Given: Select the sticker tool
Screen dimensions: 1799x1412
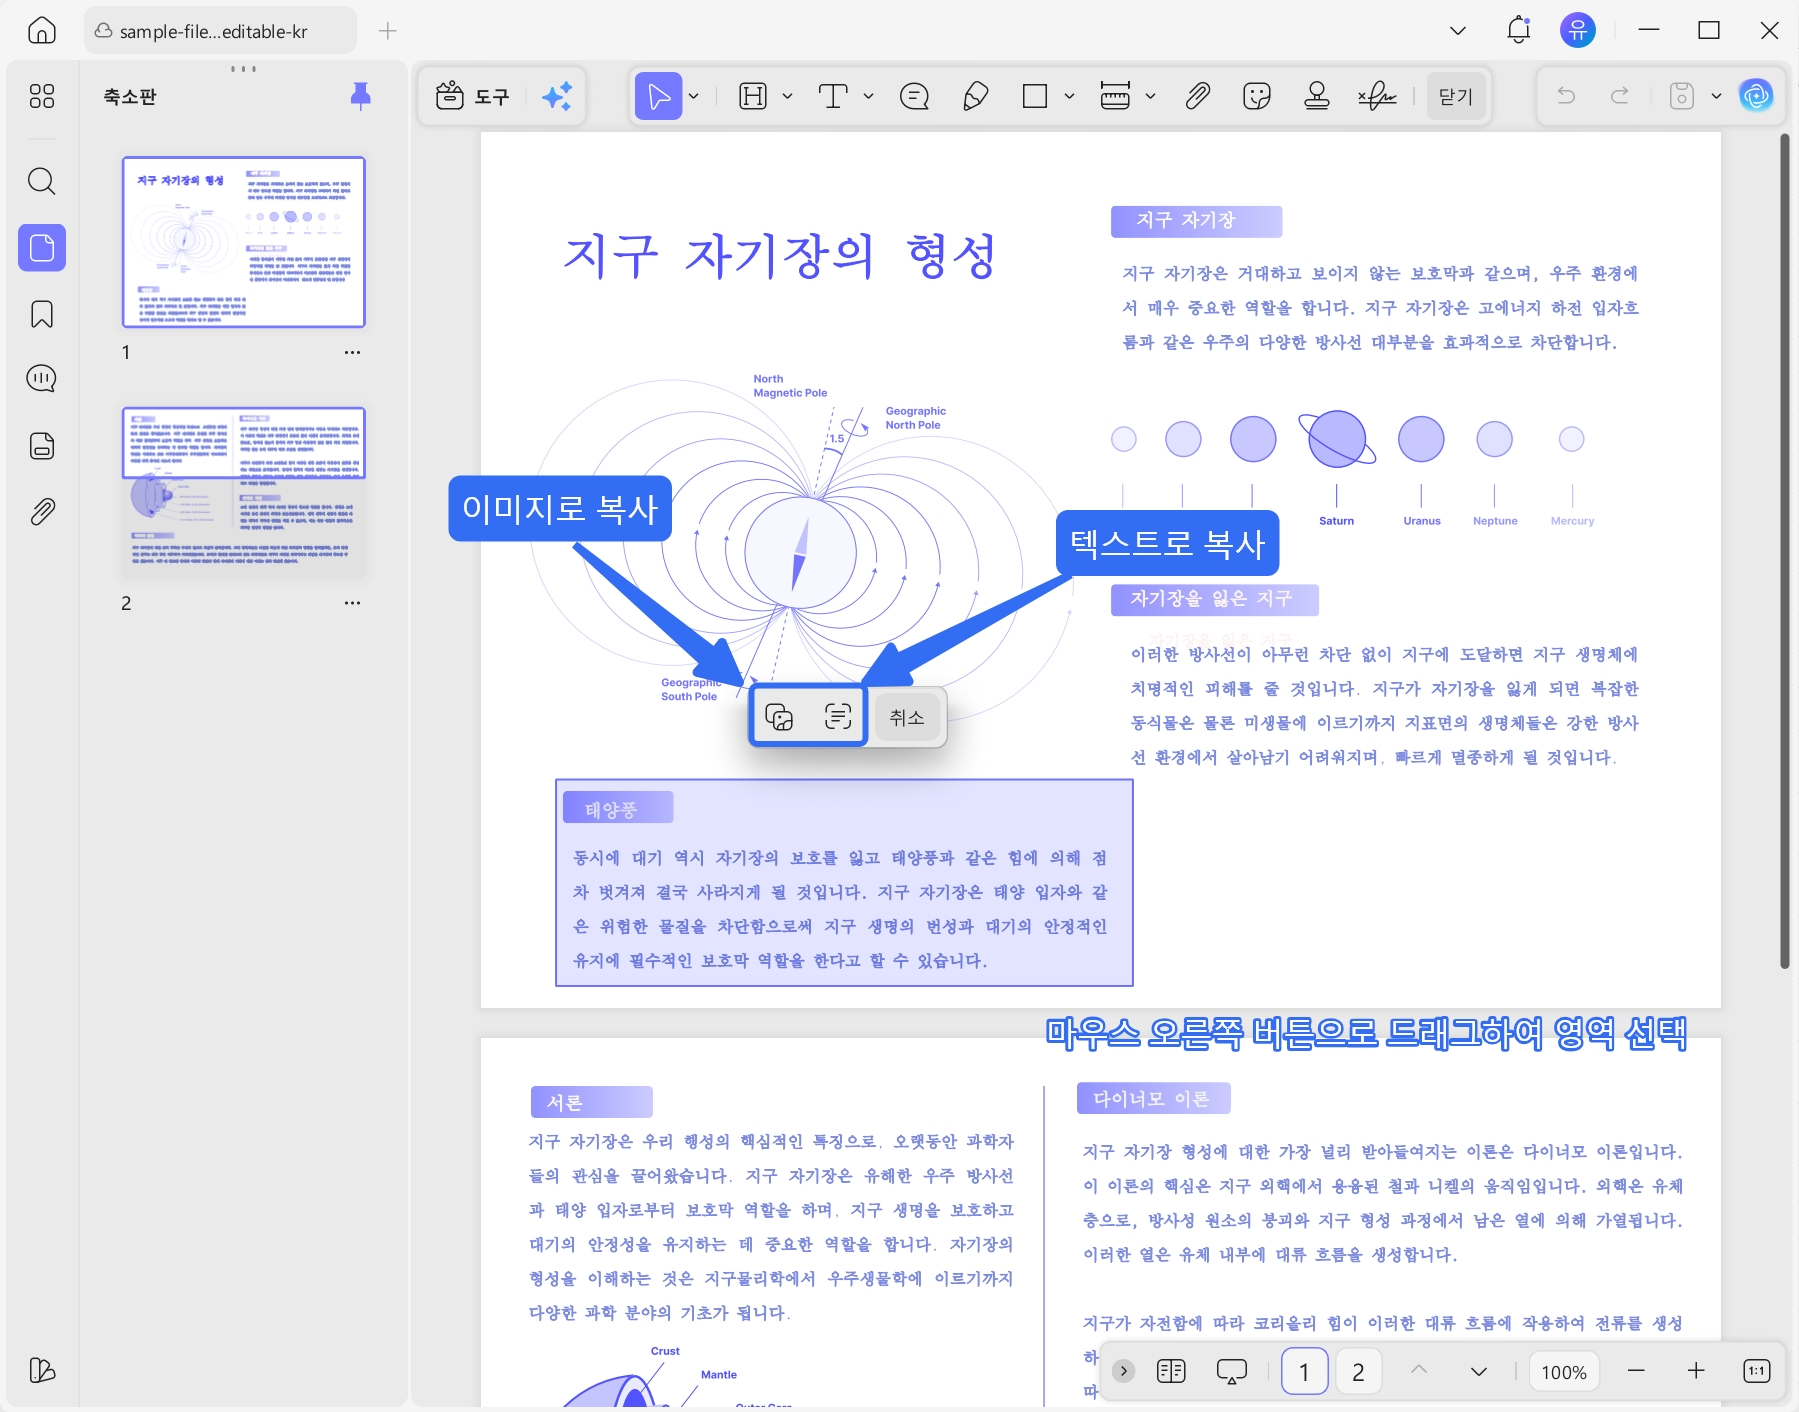Looking at the screenshot, I should pyautogui.click(x=1256, y=96).
